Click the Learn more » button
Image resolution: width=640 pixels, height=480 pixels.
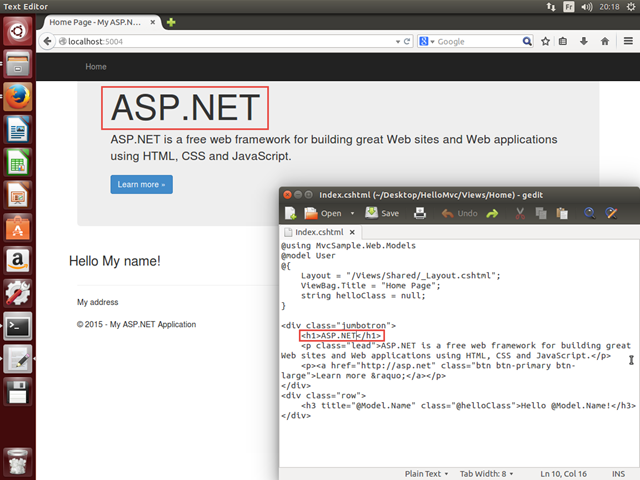point(141,184)
